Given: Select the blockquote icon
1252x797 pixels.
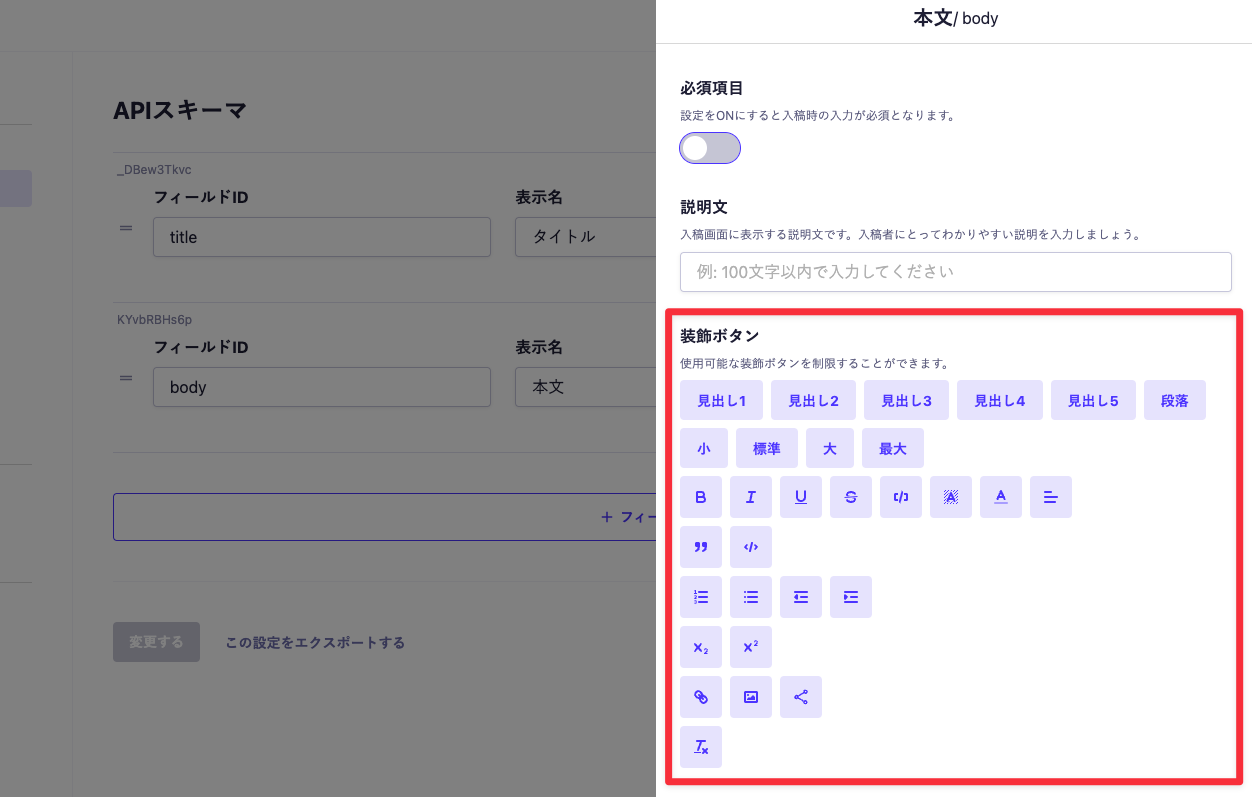Looking at the screenshot, I should point(701,547).
